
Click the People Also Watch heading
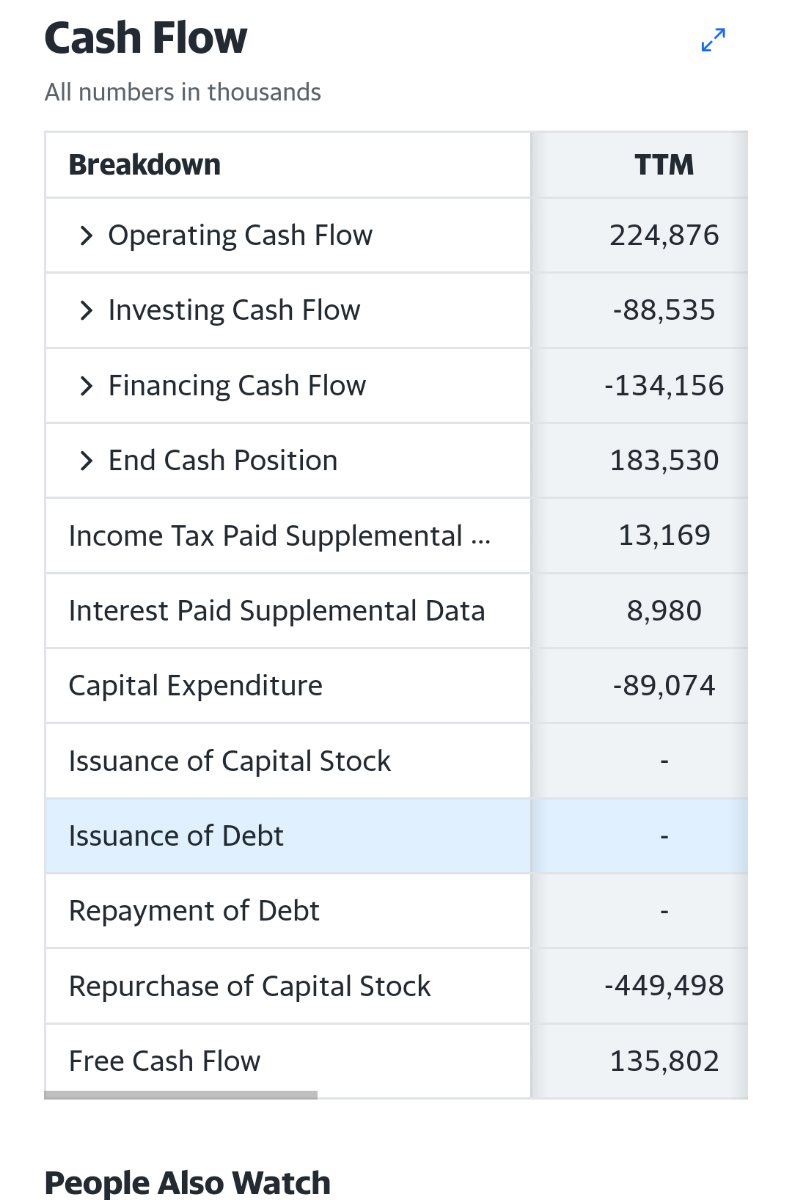click(188, 1183)
